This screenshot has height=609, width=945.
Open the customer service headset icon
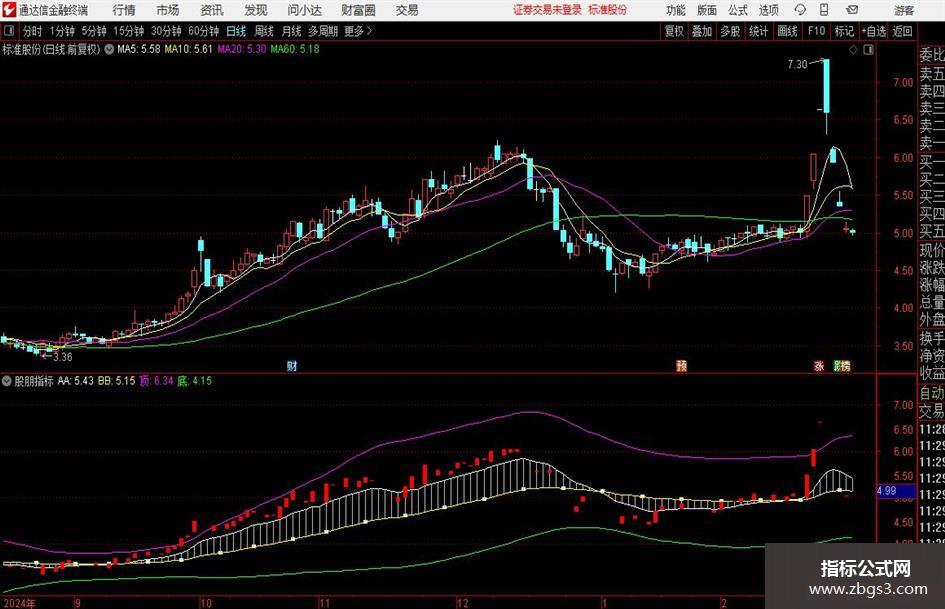(x=800, y=10)
